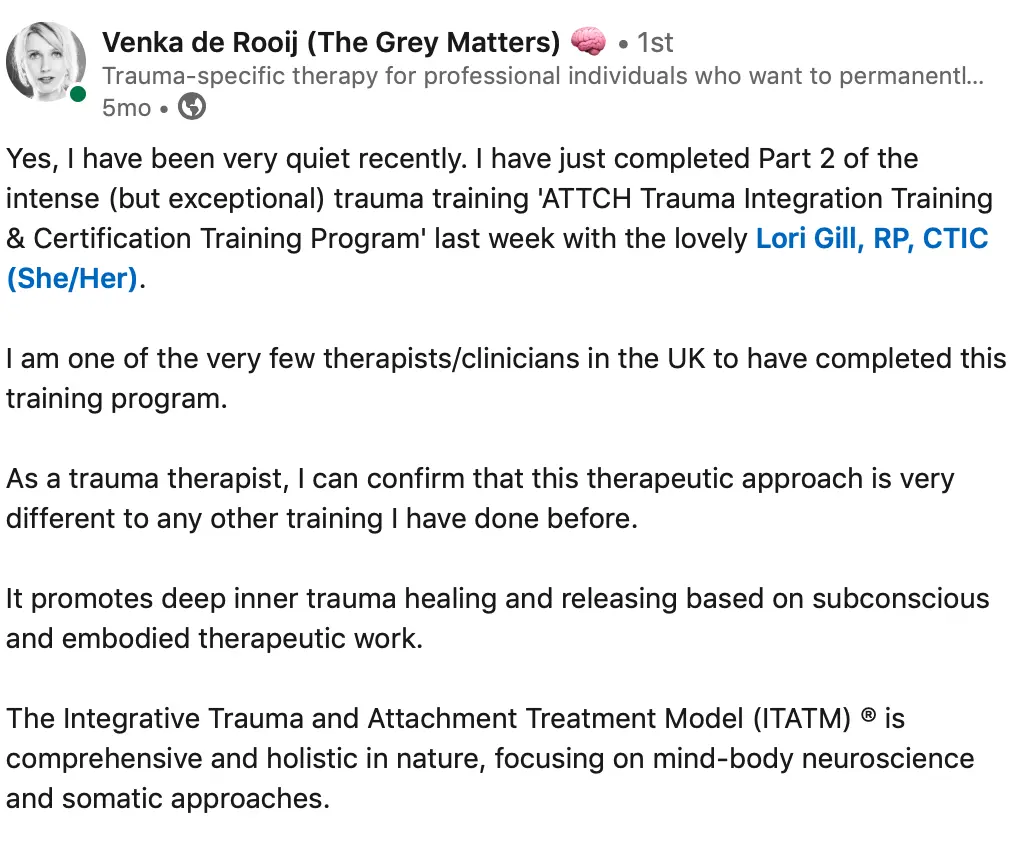Click the 'and somatic approaches.' closing line

(x=168, y=799)
